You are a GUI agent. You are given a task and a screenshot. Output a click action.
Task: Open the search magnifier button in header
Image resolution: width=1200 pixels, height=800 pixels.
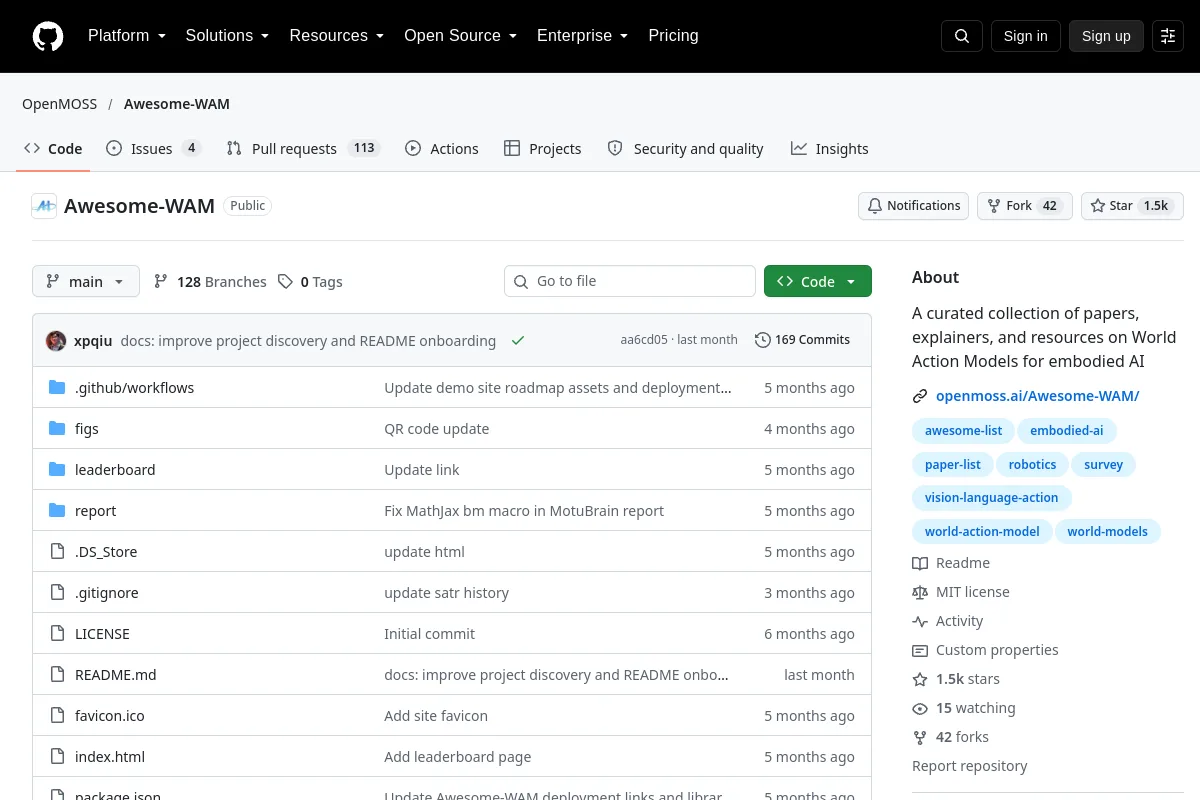pos(962,36)
